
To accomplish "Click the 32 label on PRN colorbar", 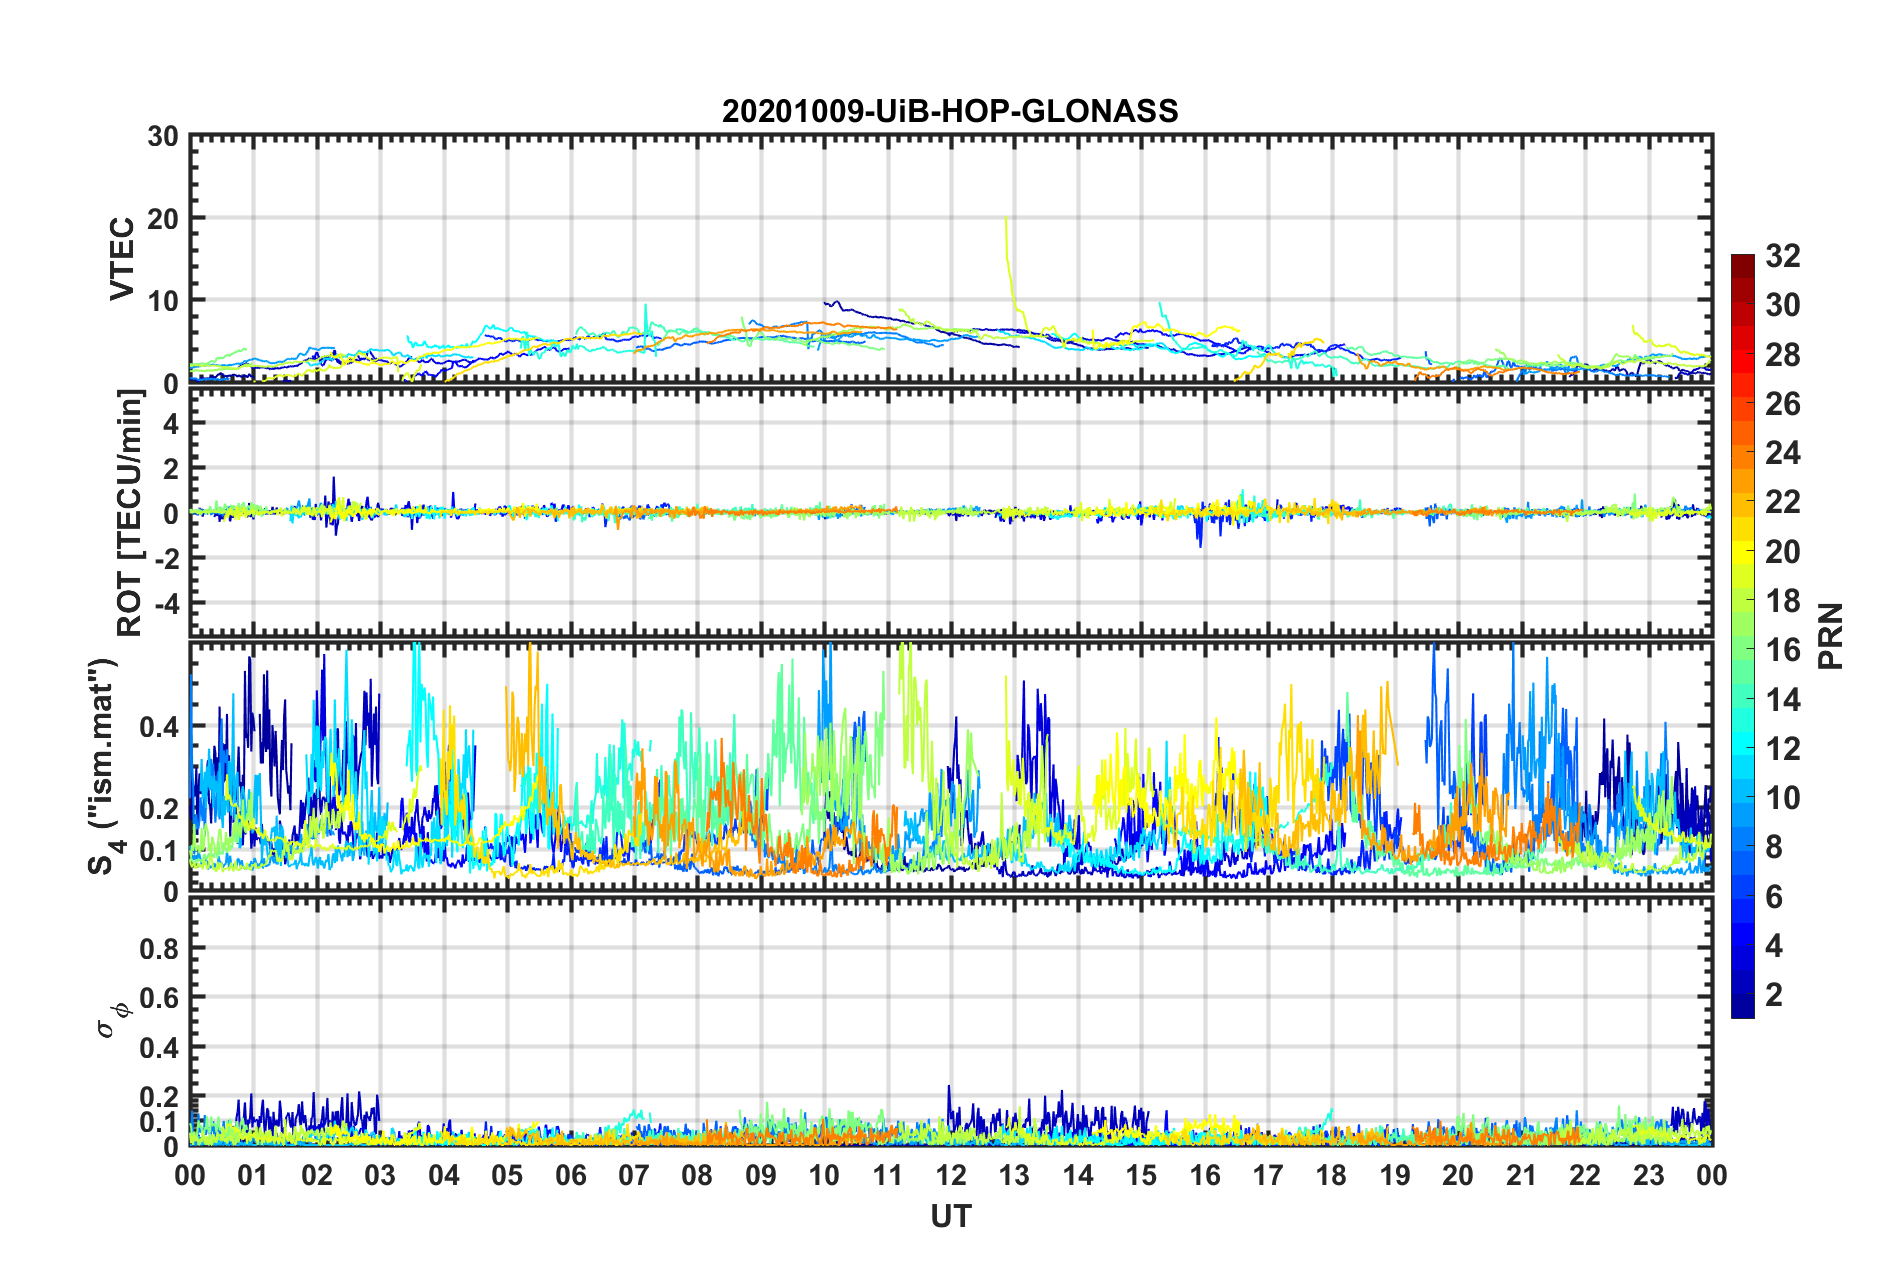I will pos(1782,256).
